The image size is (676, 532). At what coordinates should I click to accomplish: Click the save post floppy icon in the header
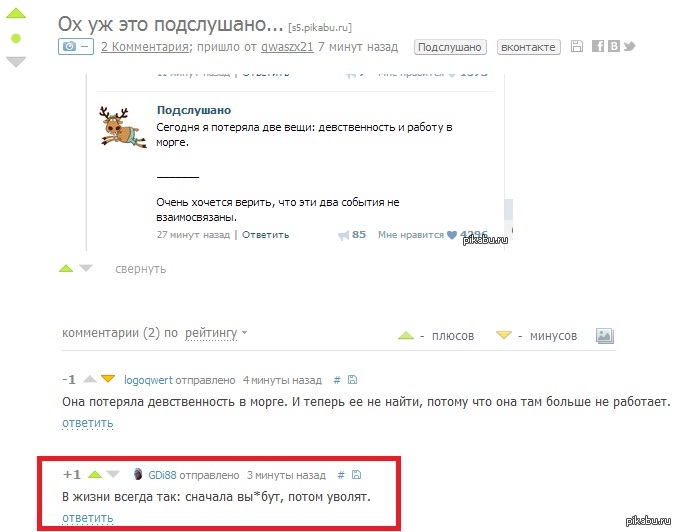coord(576,46)
